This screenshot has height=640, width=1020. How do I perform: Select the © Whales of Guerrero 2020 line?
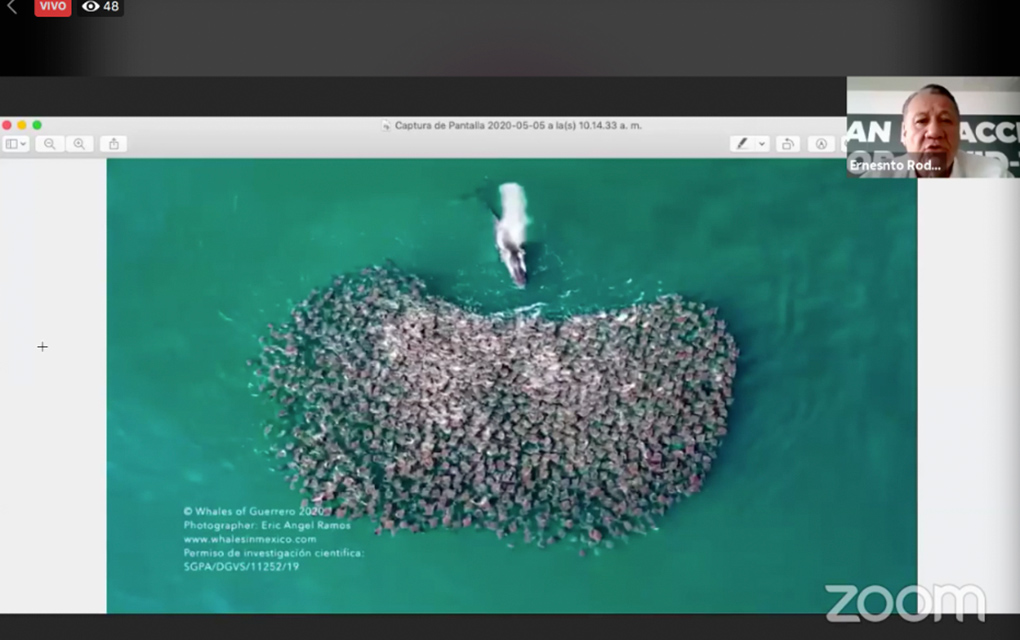click(254, 511)
